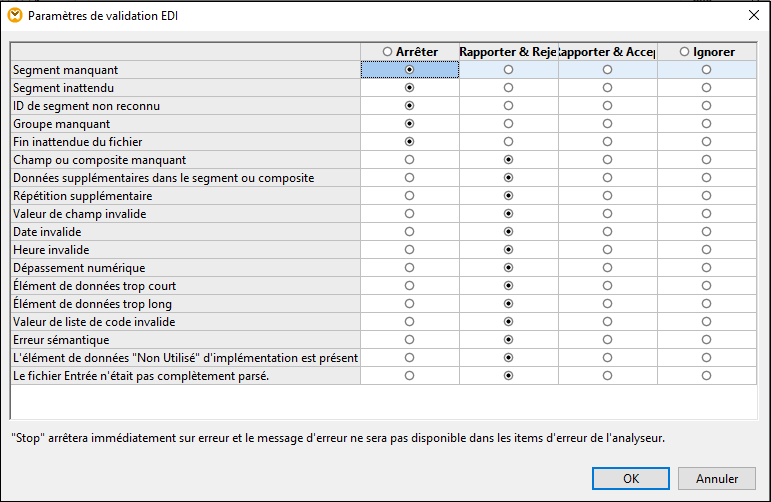Image resolution: width=771 pixels, height=502 pixels.
Task: Set Erreur sémantique to Ignorer
Action: pos(707,340)
